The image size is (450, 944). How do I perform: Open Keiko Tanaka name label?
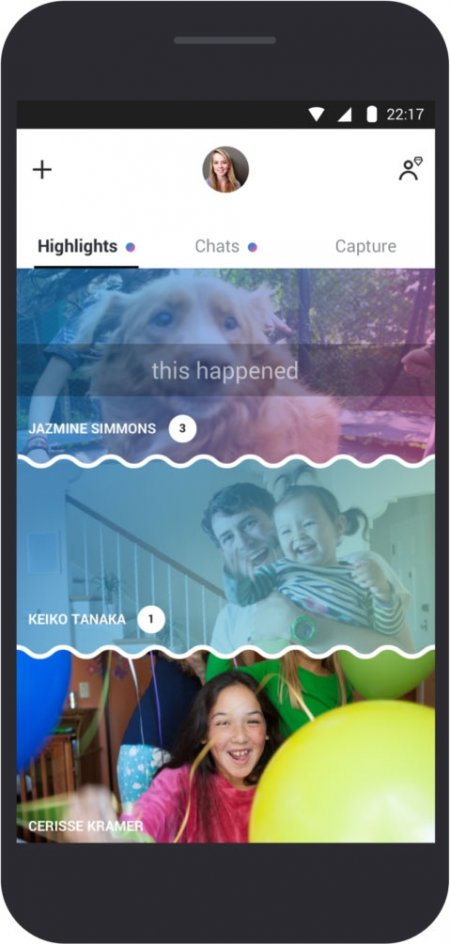pyautogui.click(x=77, y=619)
